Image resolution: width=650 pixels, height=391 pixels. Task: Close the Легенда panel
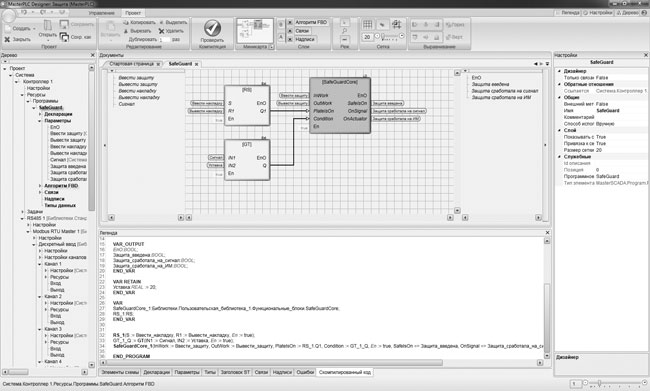click(547, 233)
